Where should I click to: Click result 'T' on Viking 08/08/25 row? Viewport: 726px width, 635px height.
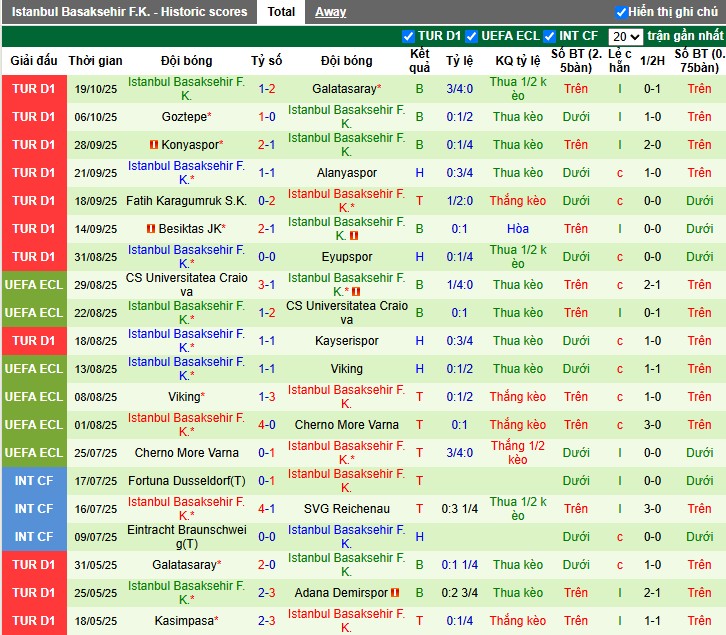point(419,396)
